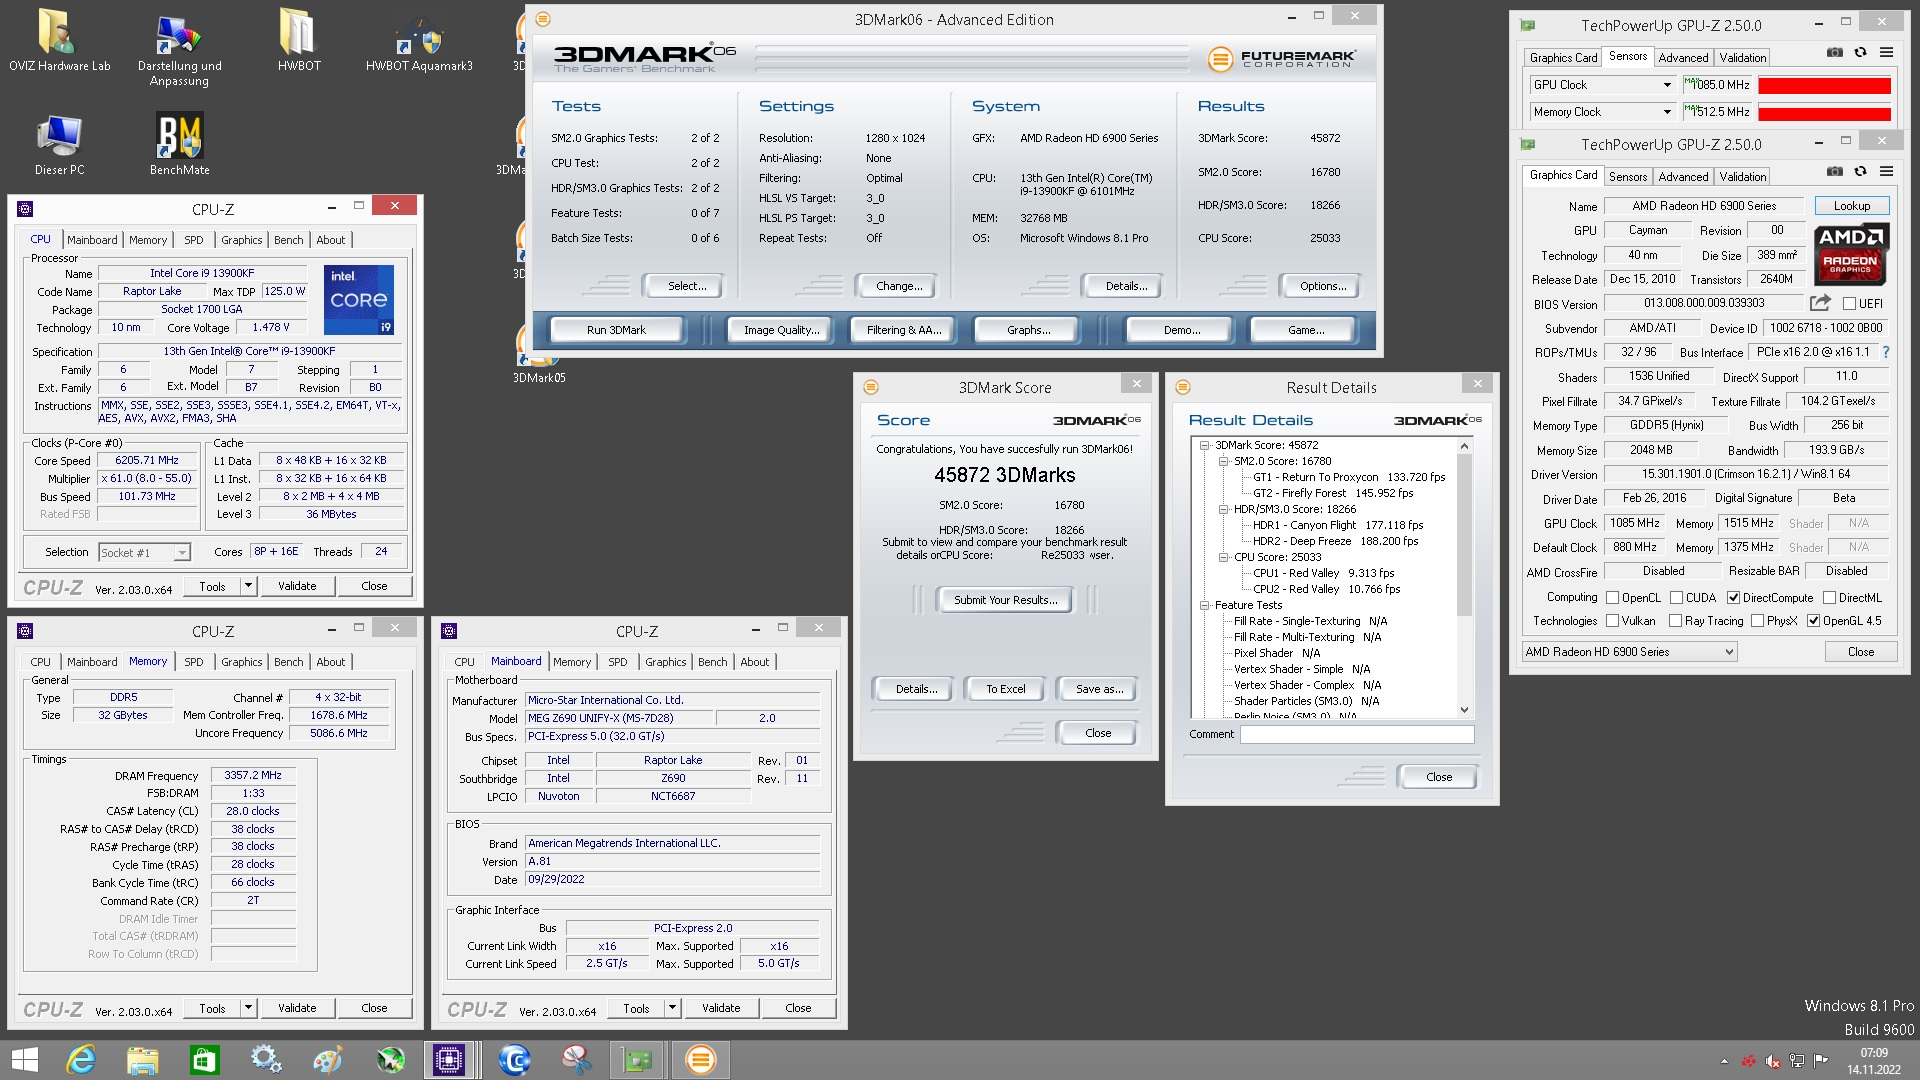Select the HWBOT folder on the desktop
1920x1080 pixels.
299,40
